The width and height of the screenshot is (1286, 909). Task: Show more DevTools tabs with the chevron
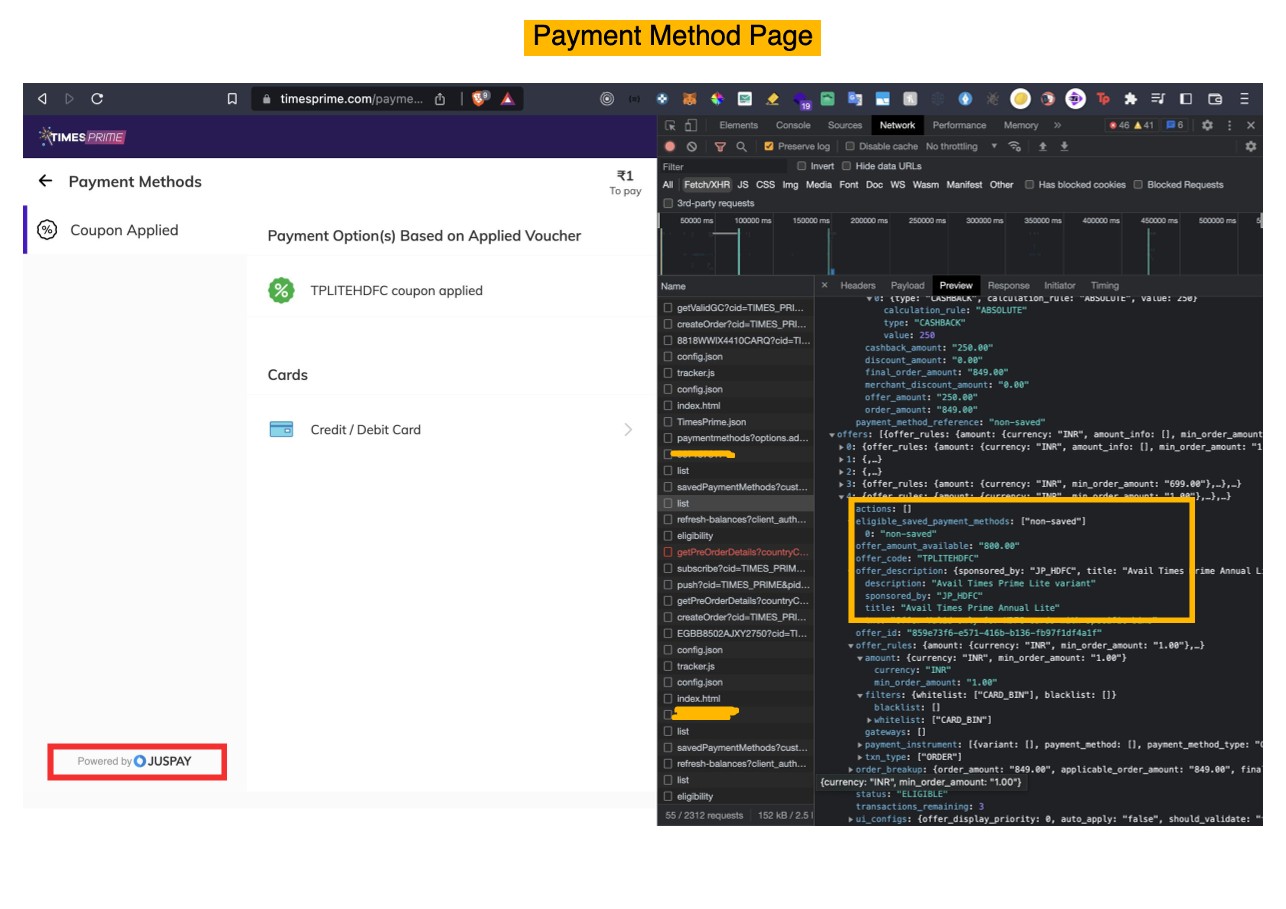point(1057,125)
